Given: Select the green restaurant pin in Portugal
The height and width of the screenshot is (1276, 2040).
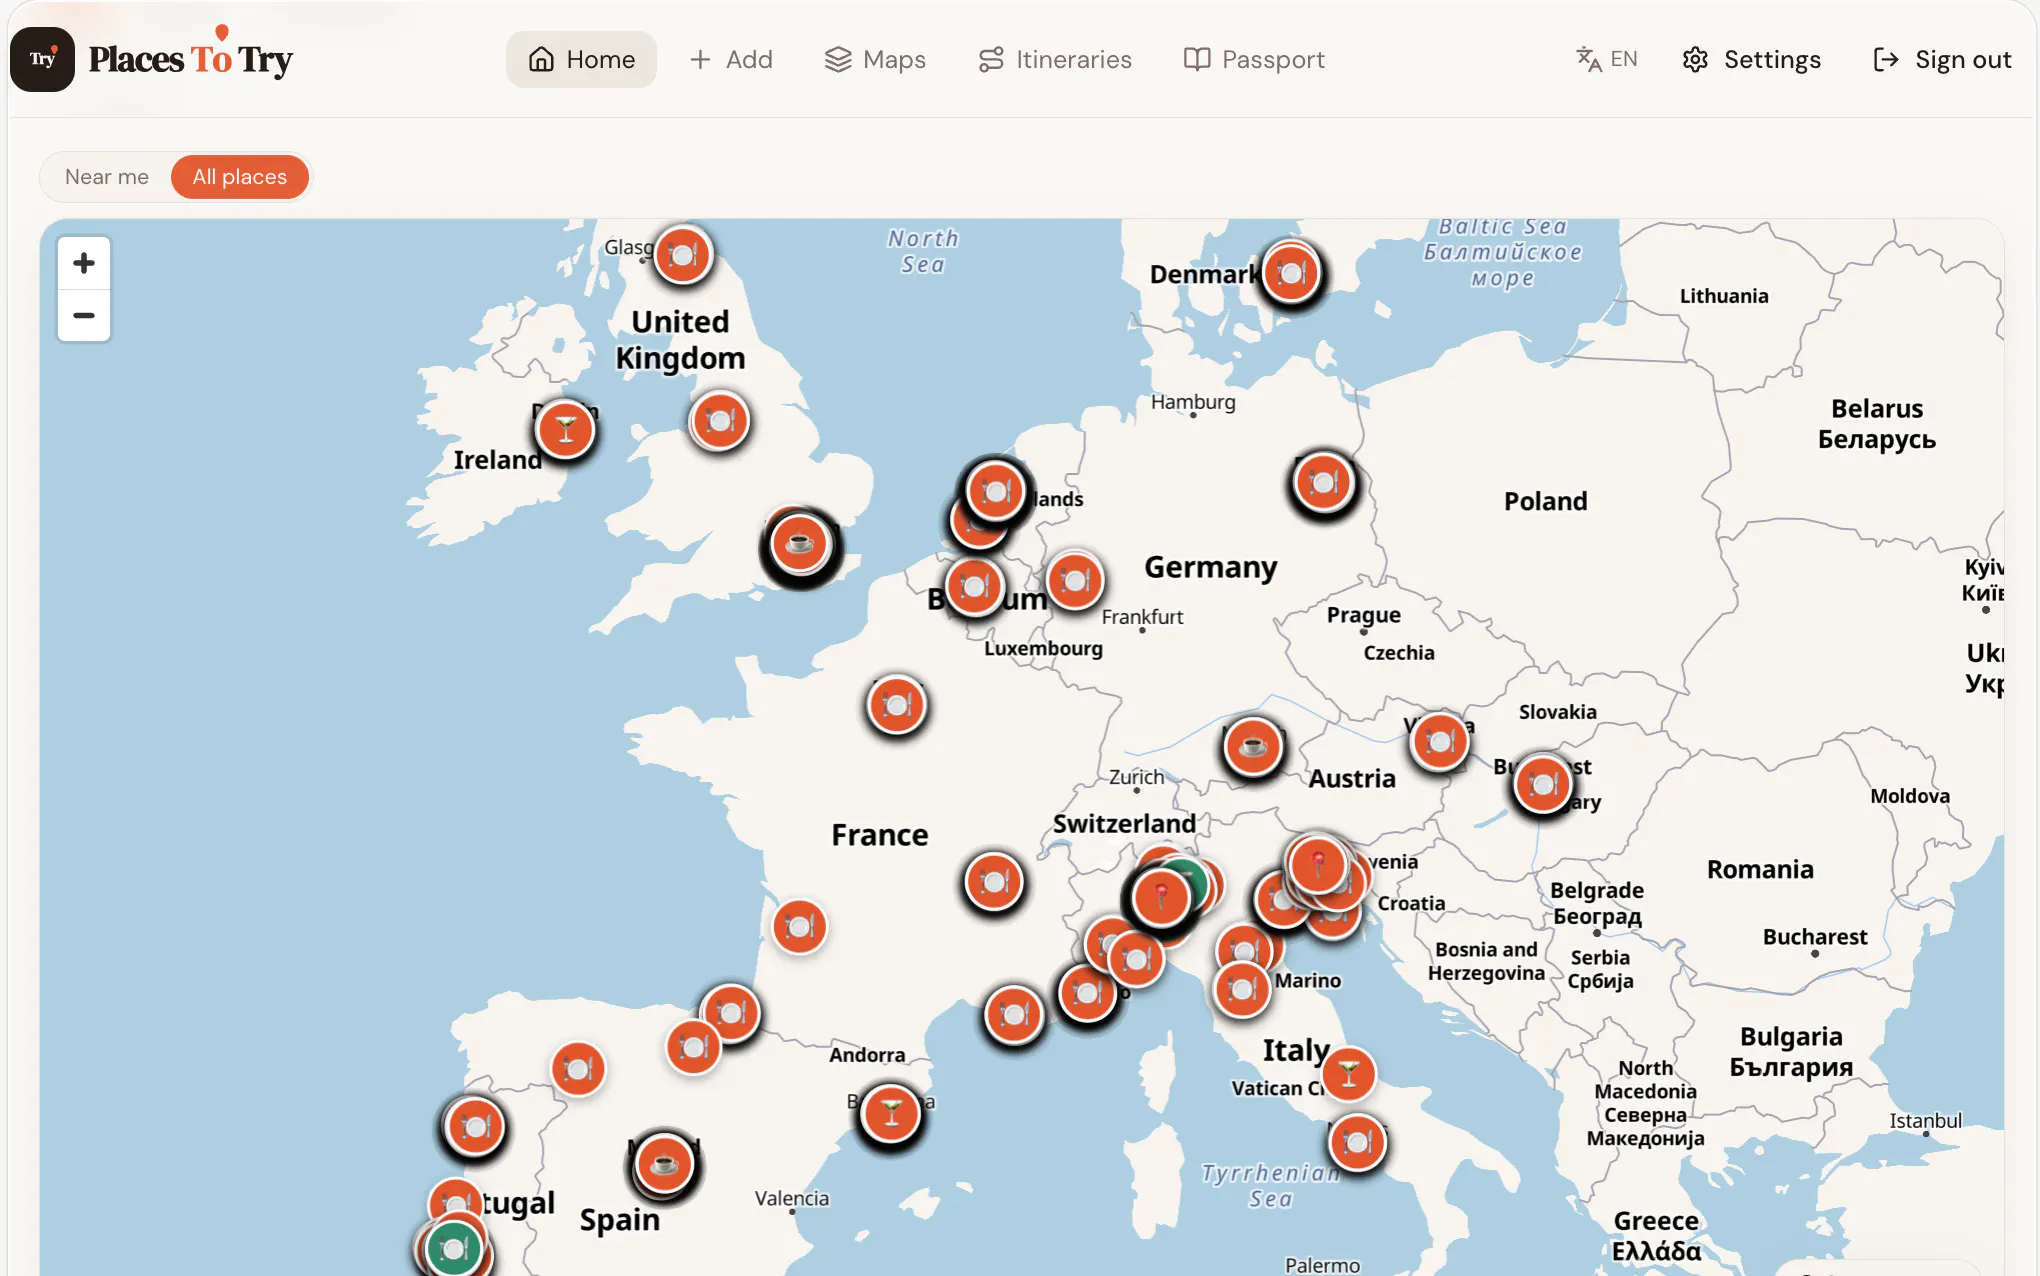Looking at the screenshot, I should tap(454, 1249).
